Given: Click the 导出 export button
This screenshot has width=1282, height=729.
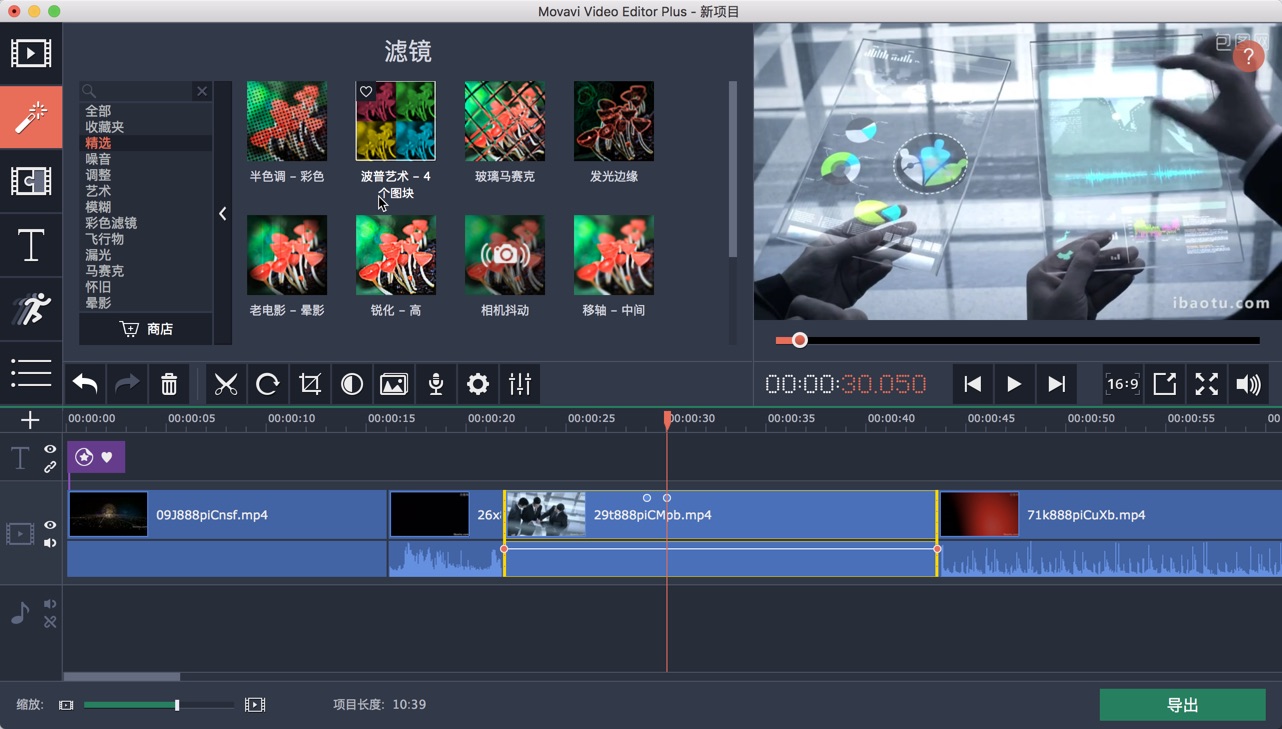Looking at the screenshot, I should click(x=1182, y=705).
